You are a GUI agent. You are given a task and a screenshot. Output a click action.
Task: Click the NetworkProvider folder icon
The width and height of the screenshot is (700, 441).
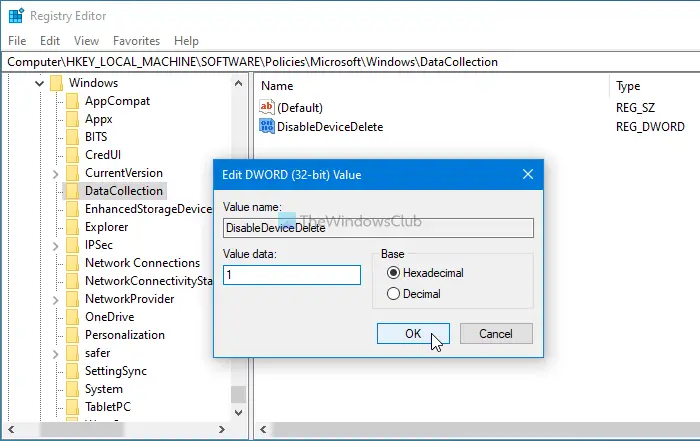pos(72,299)
